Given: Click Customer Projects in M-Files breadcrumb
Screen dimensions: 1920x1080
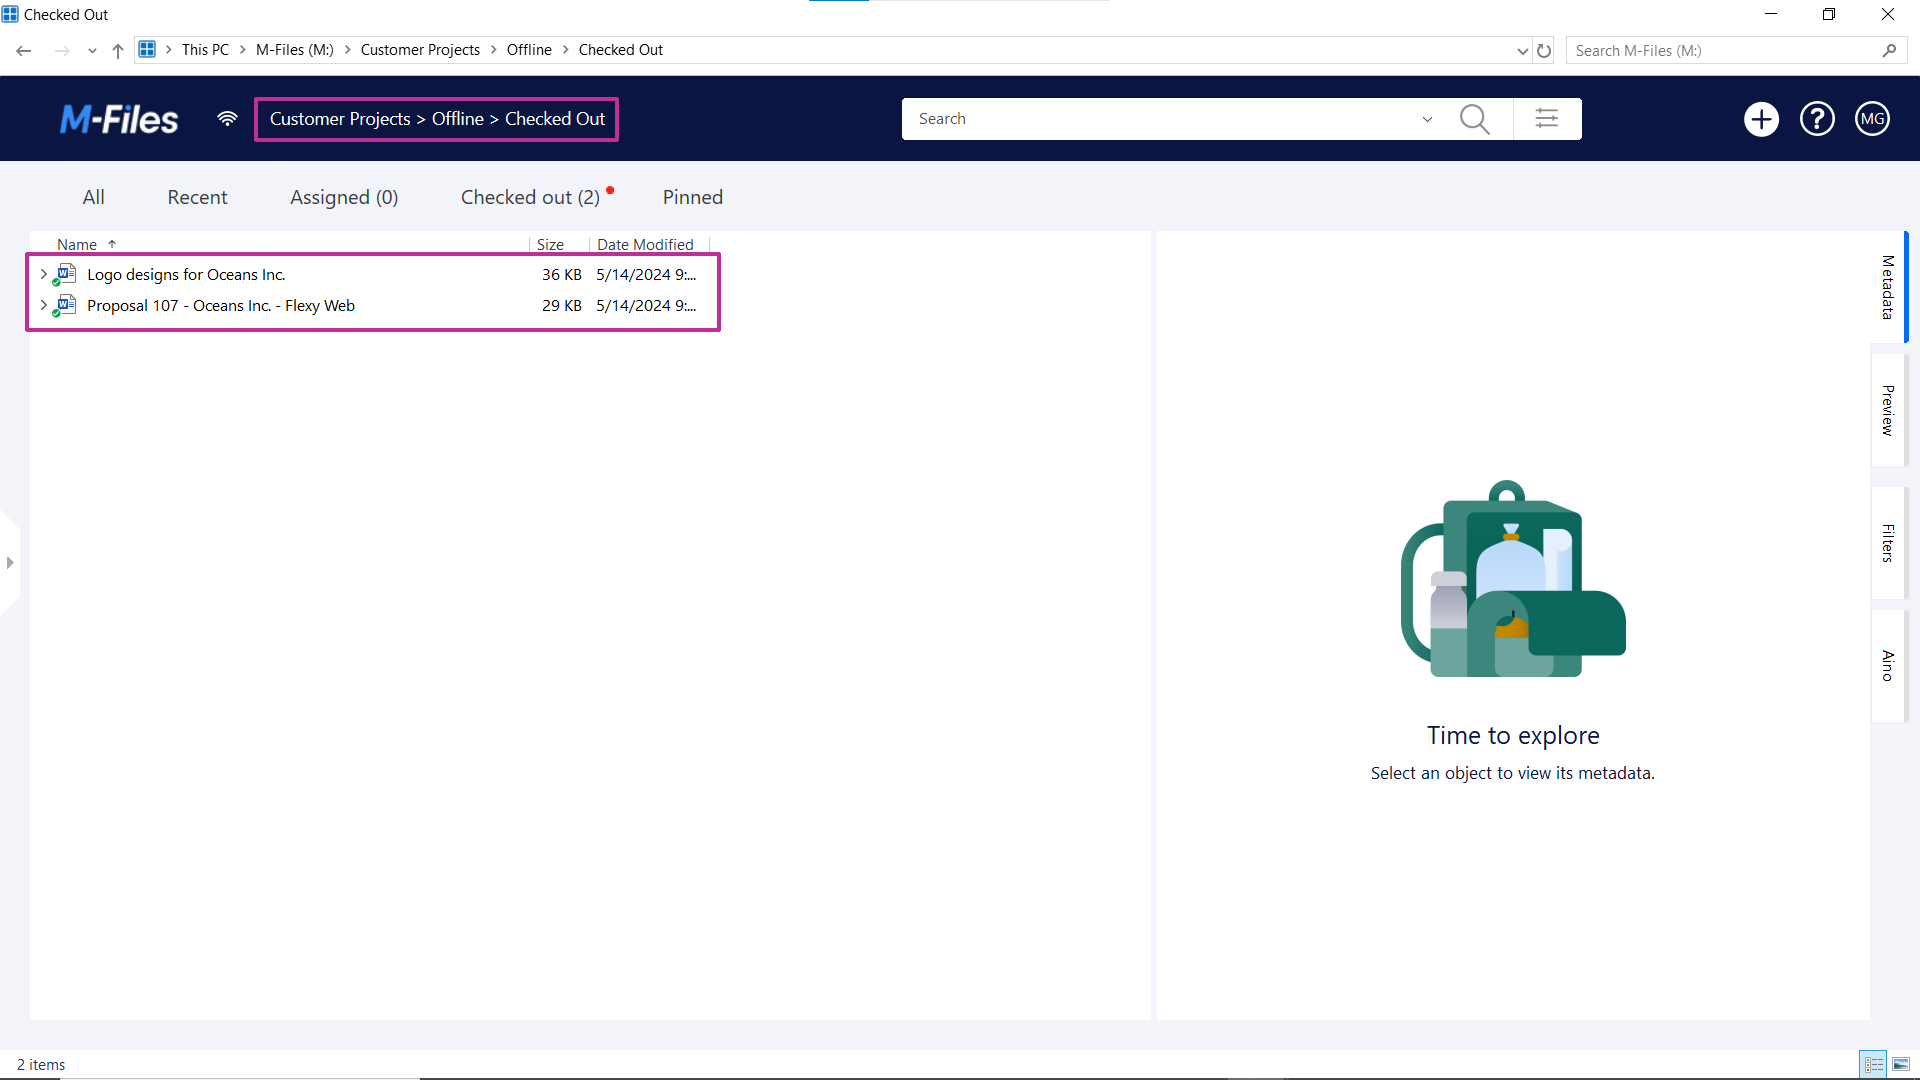Looking at the screenshot, I should 340,119.
